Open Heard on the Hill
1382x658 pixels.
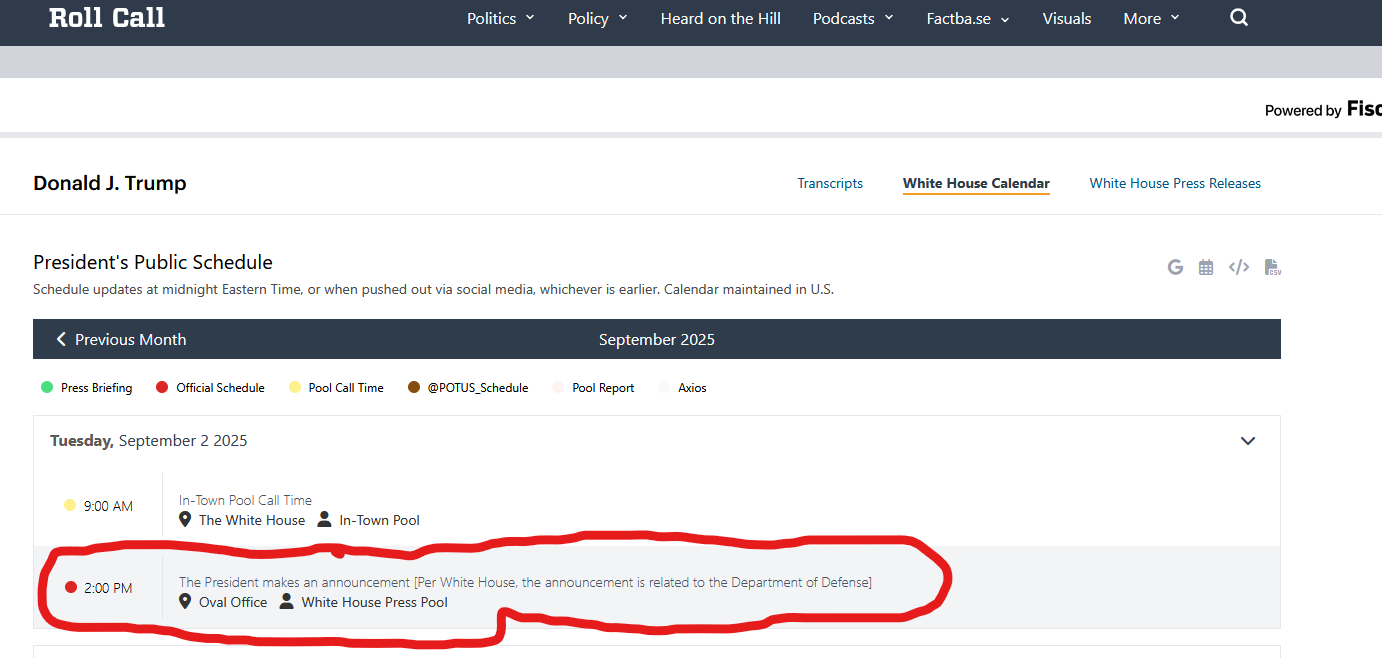point(721,18)
